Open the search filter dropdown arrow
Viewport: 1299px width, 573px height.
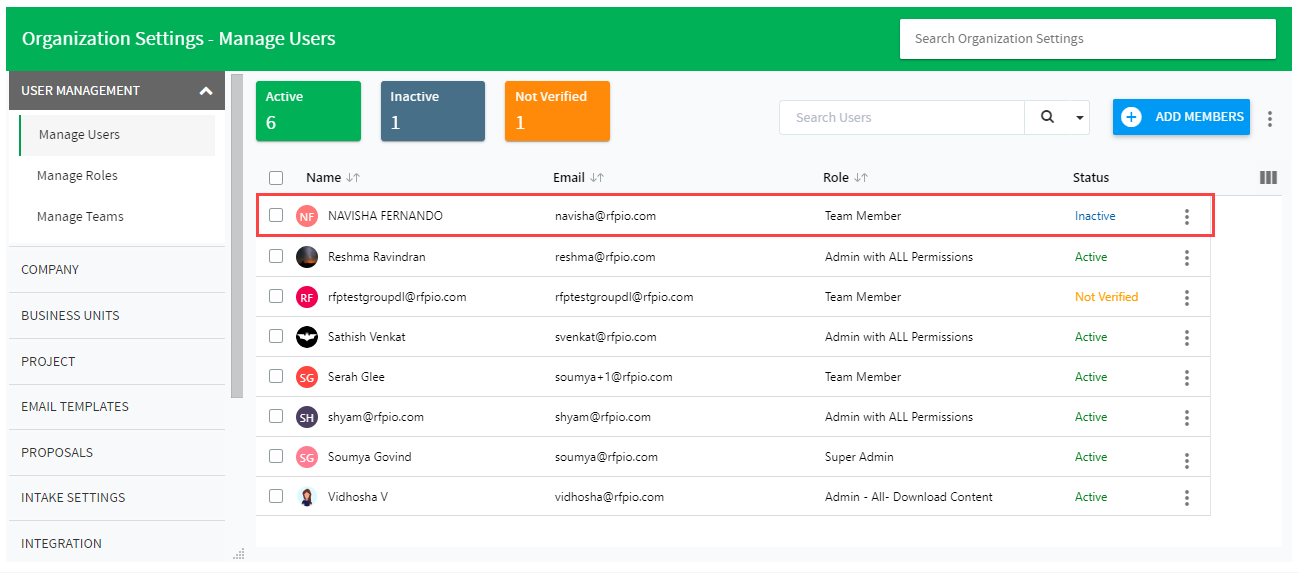1080,118
